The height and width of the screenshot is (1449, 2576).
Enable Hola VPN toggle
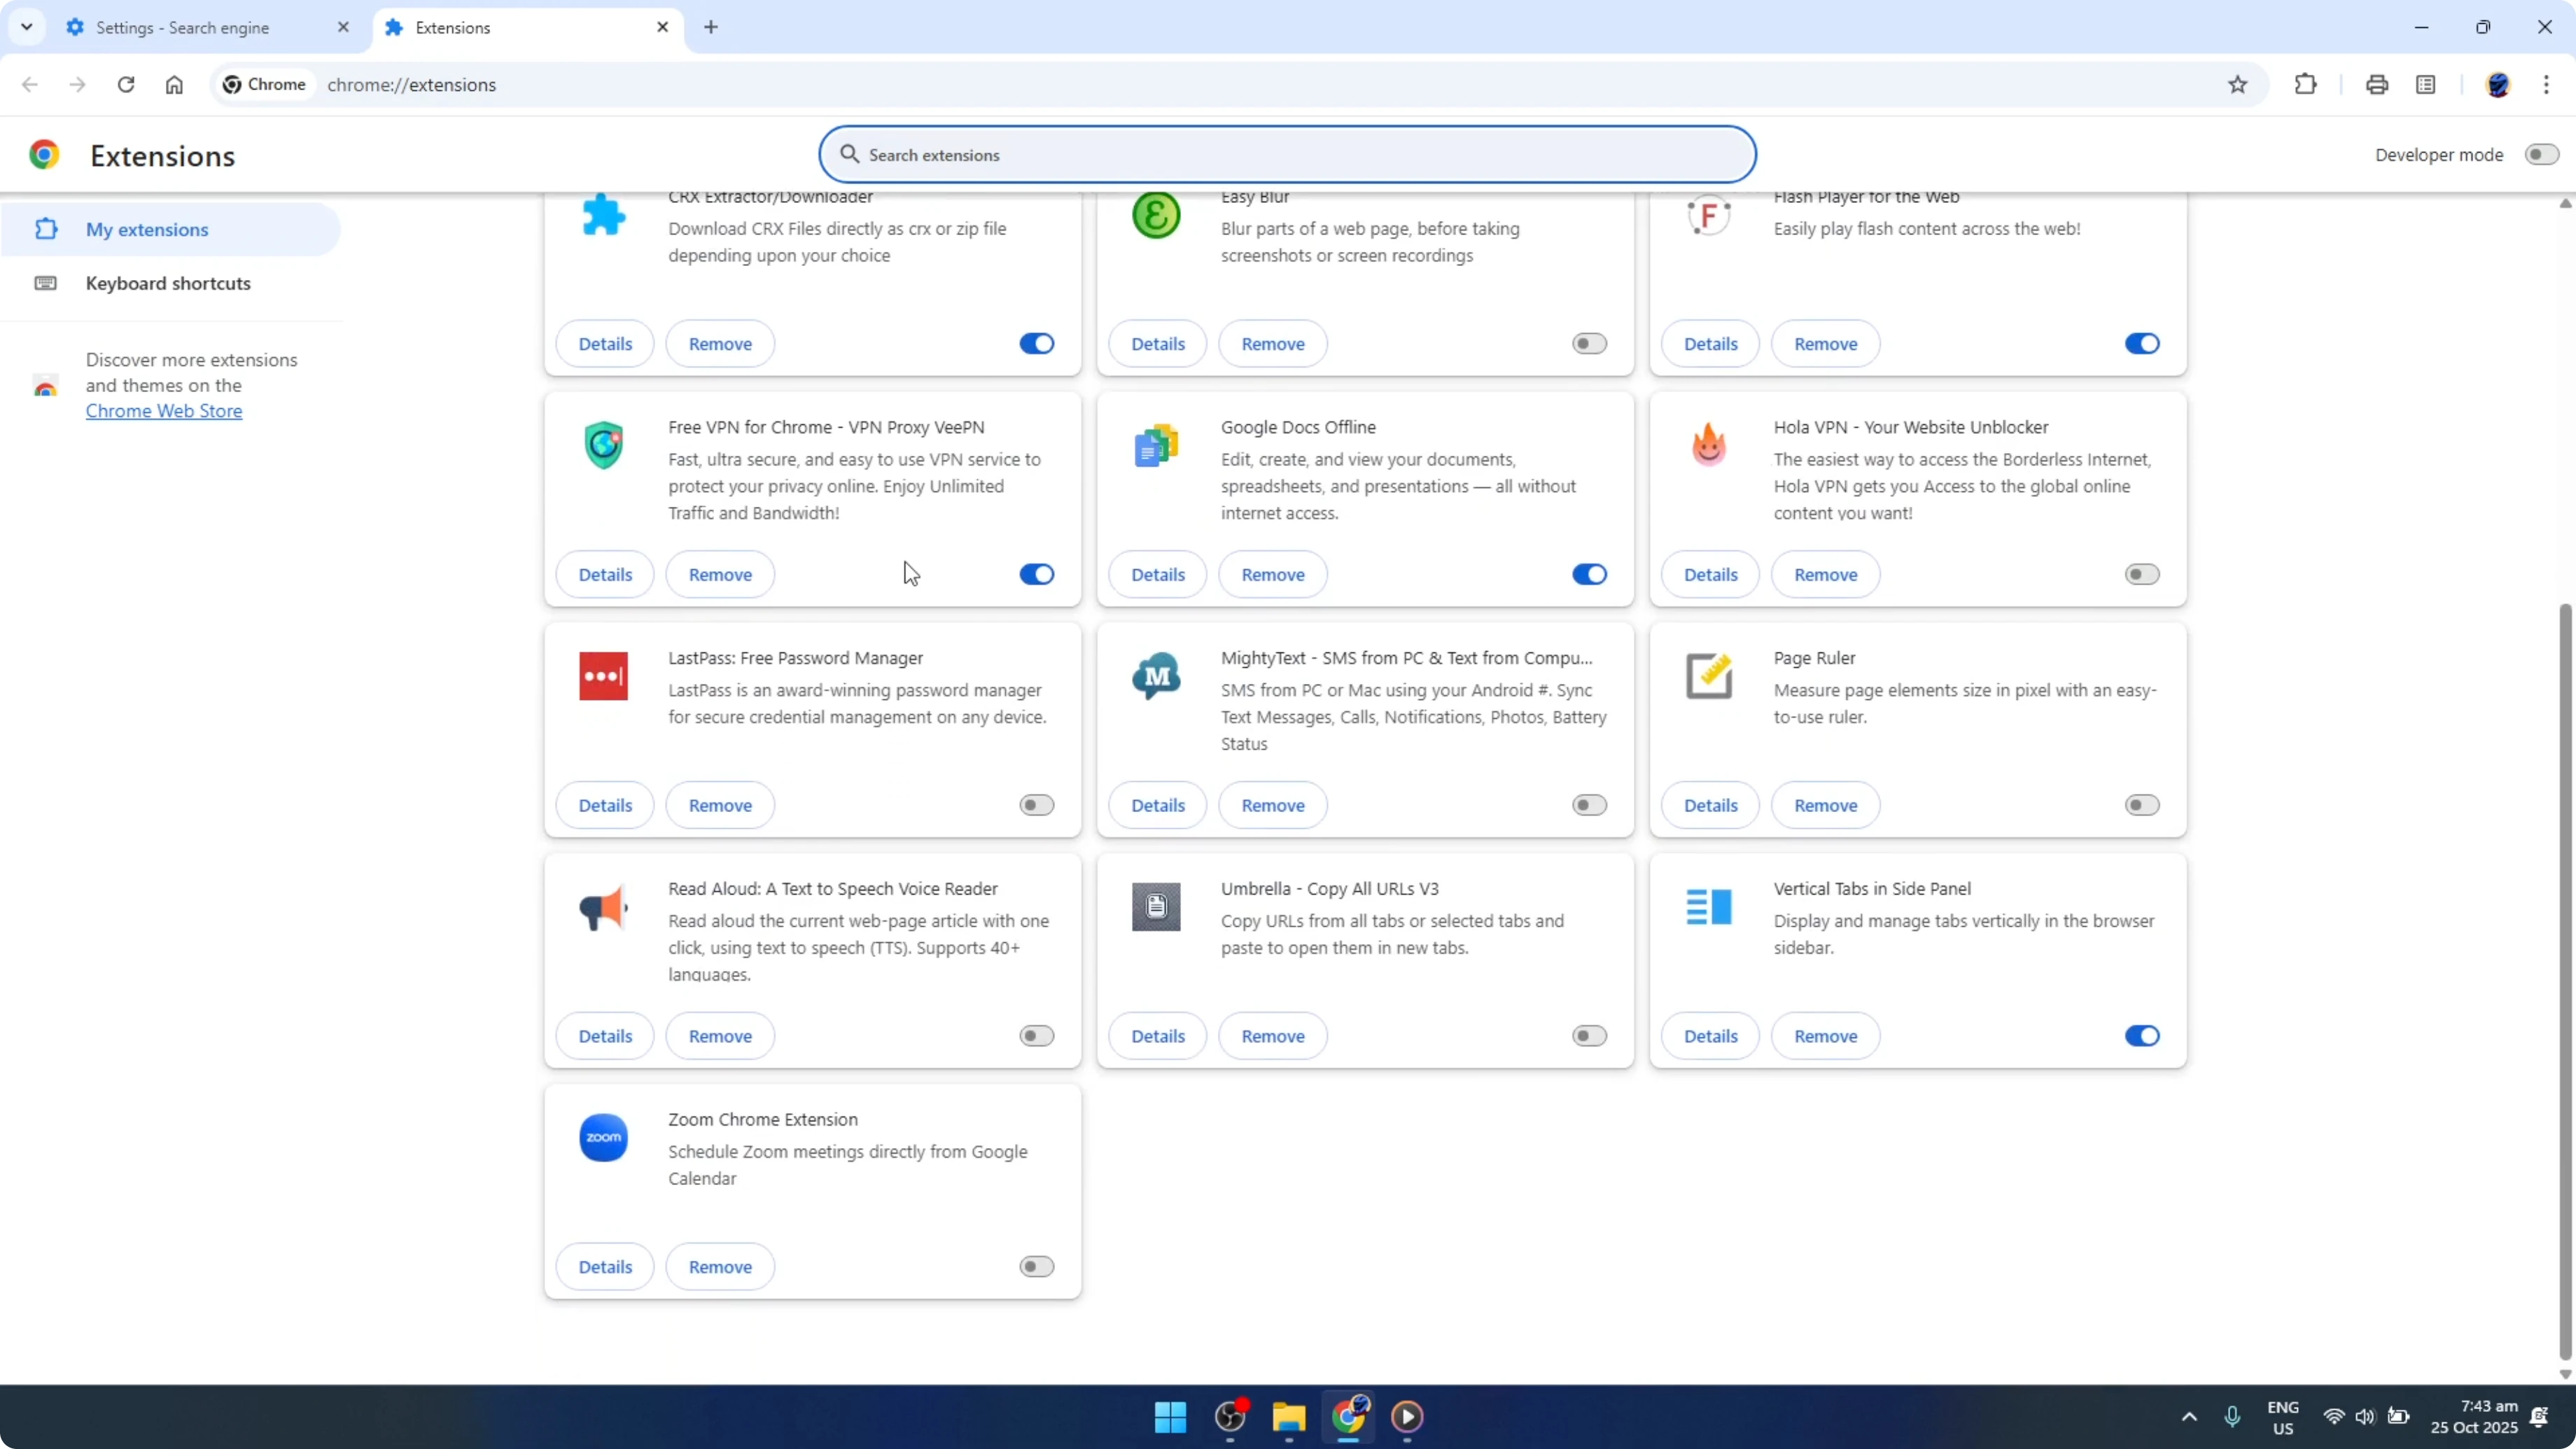tap(2142, 575)
